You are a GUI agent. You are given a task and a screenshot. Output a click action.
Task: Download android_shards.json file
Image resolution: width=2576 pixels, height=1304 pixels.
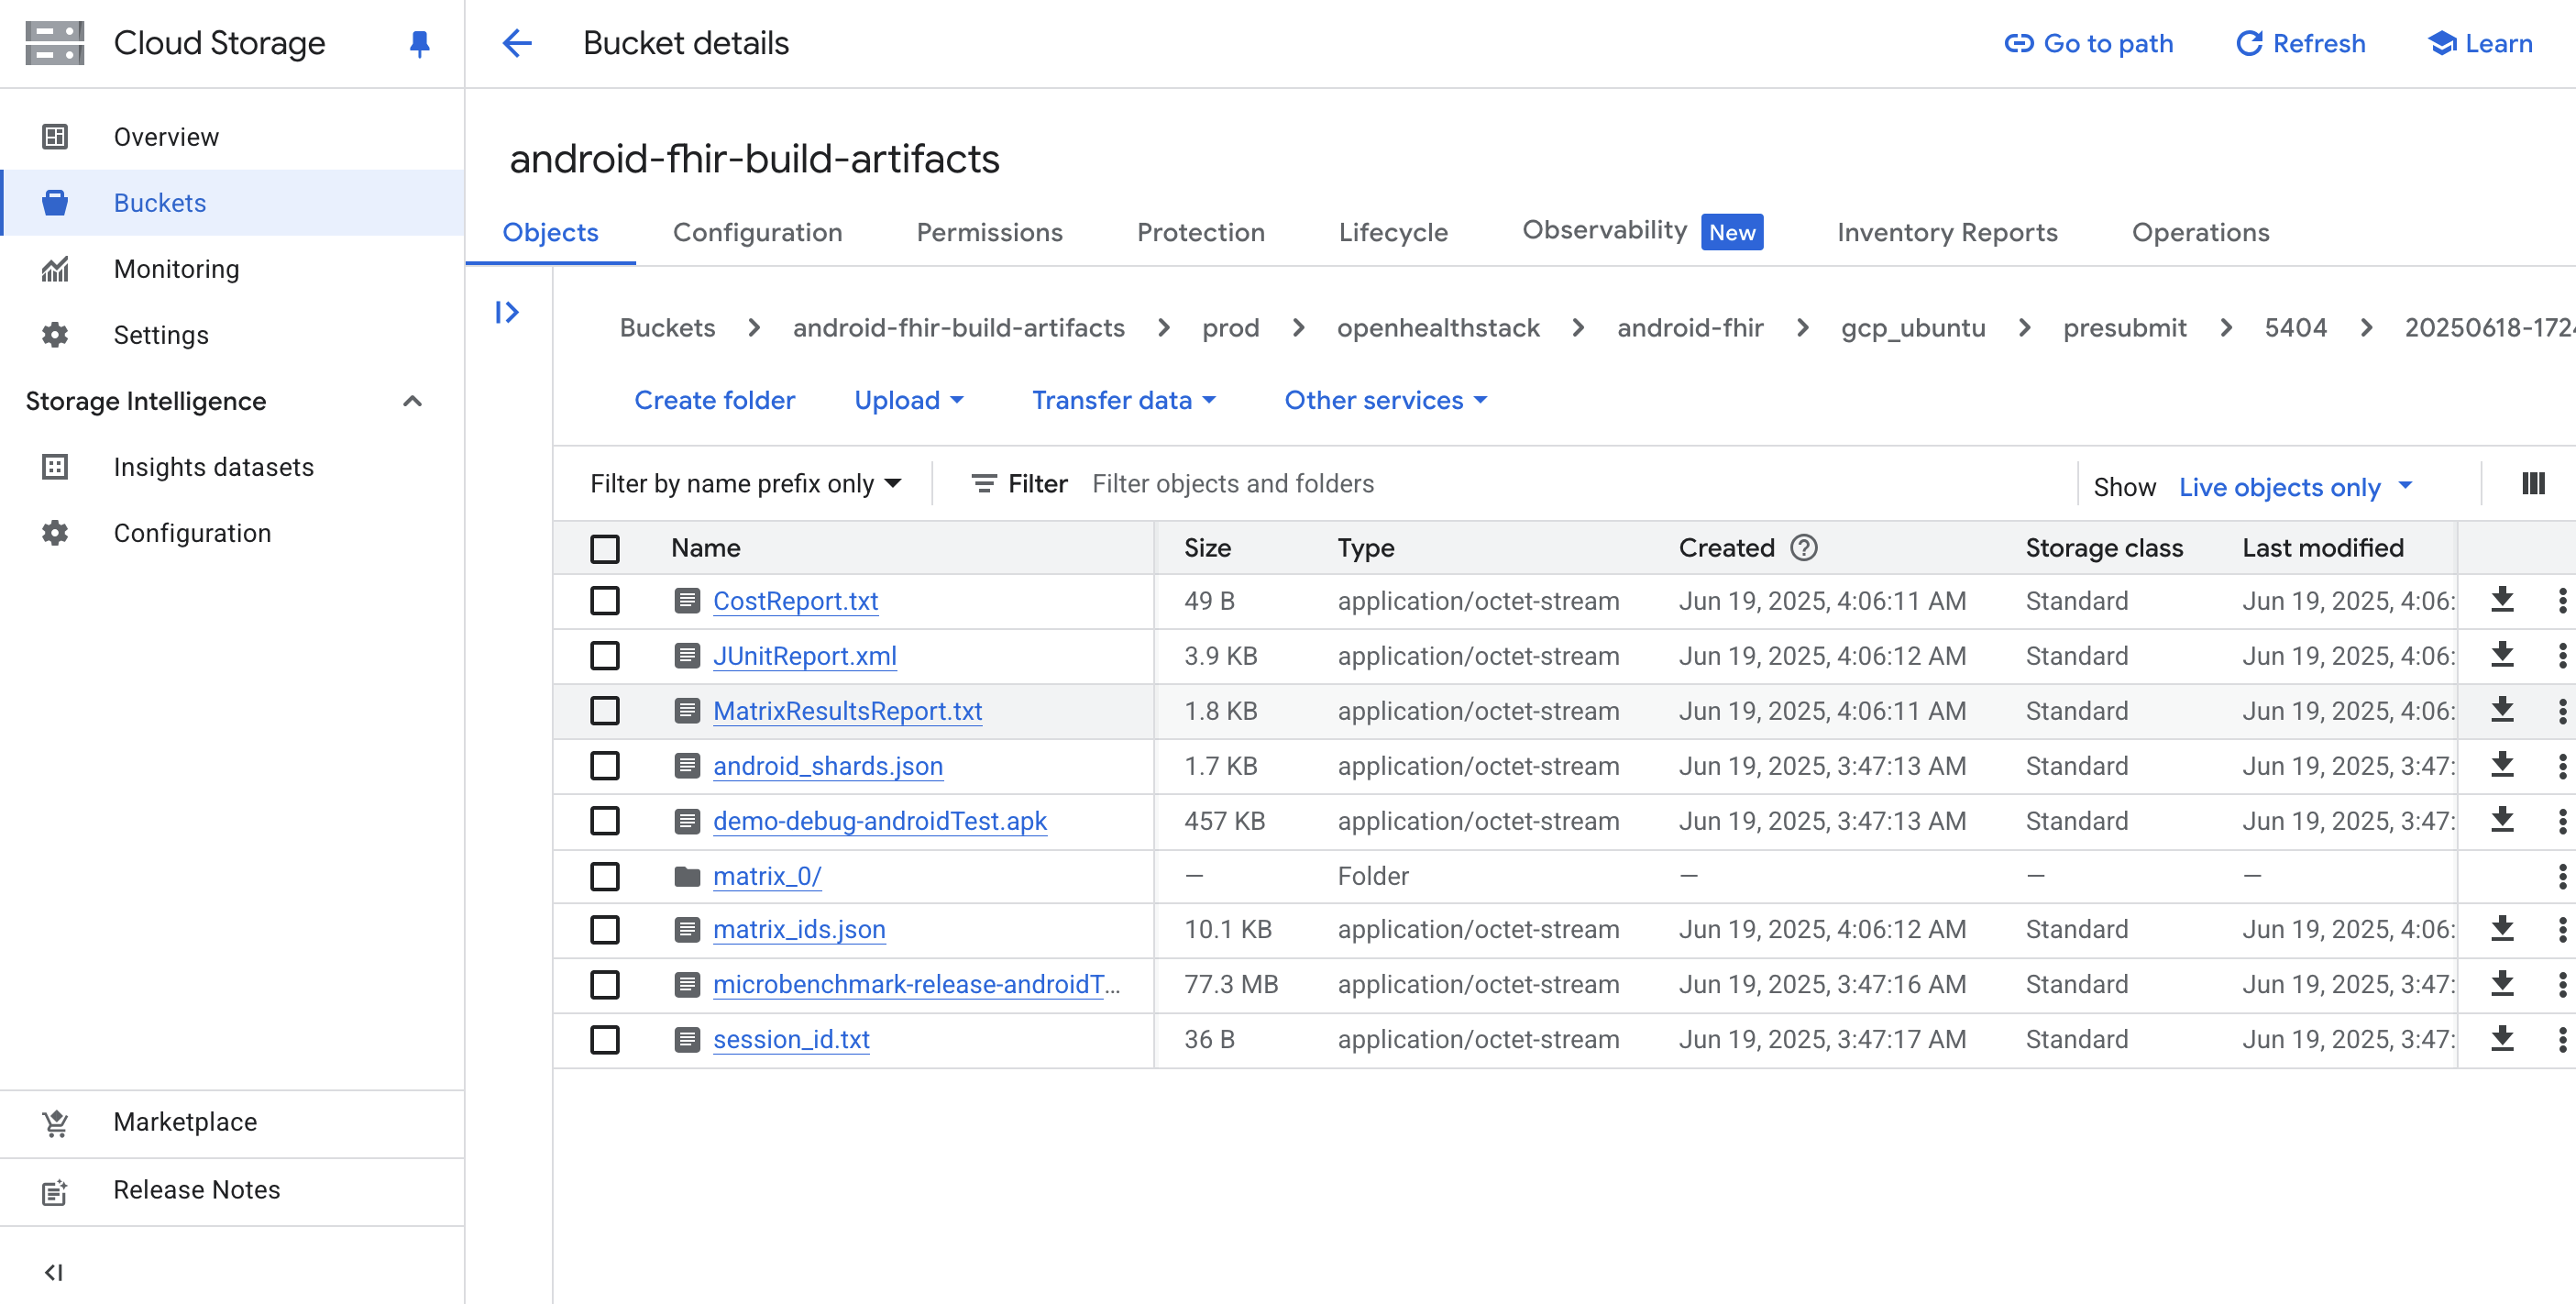click(2502, 765)
